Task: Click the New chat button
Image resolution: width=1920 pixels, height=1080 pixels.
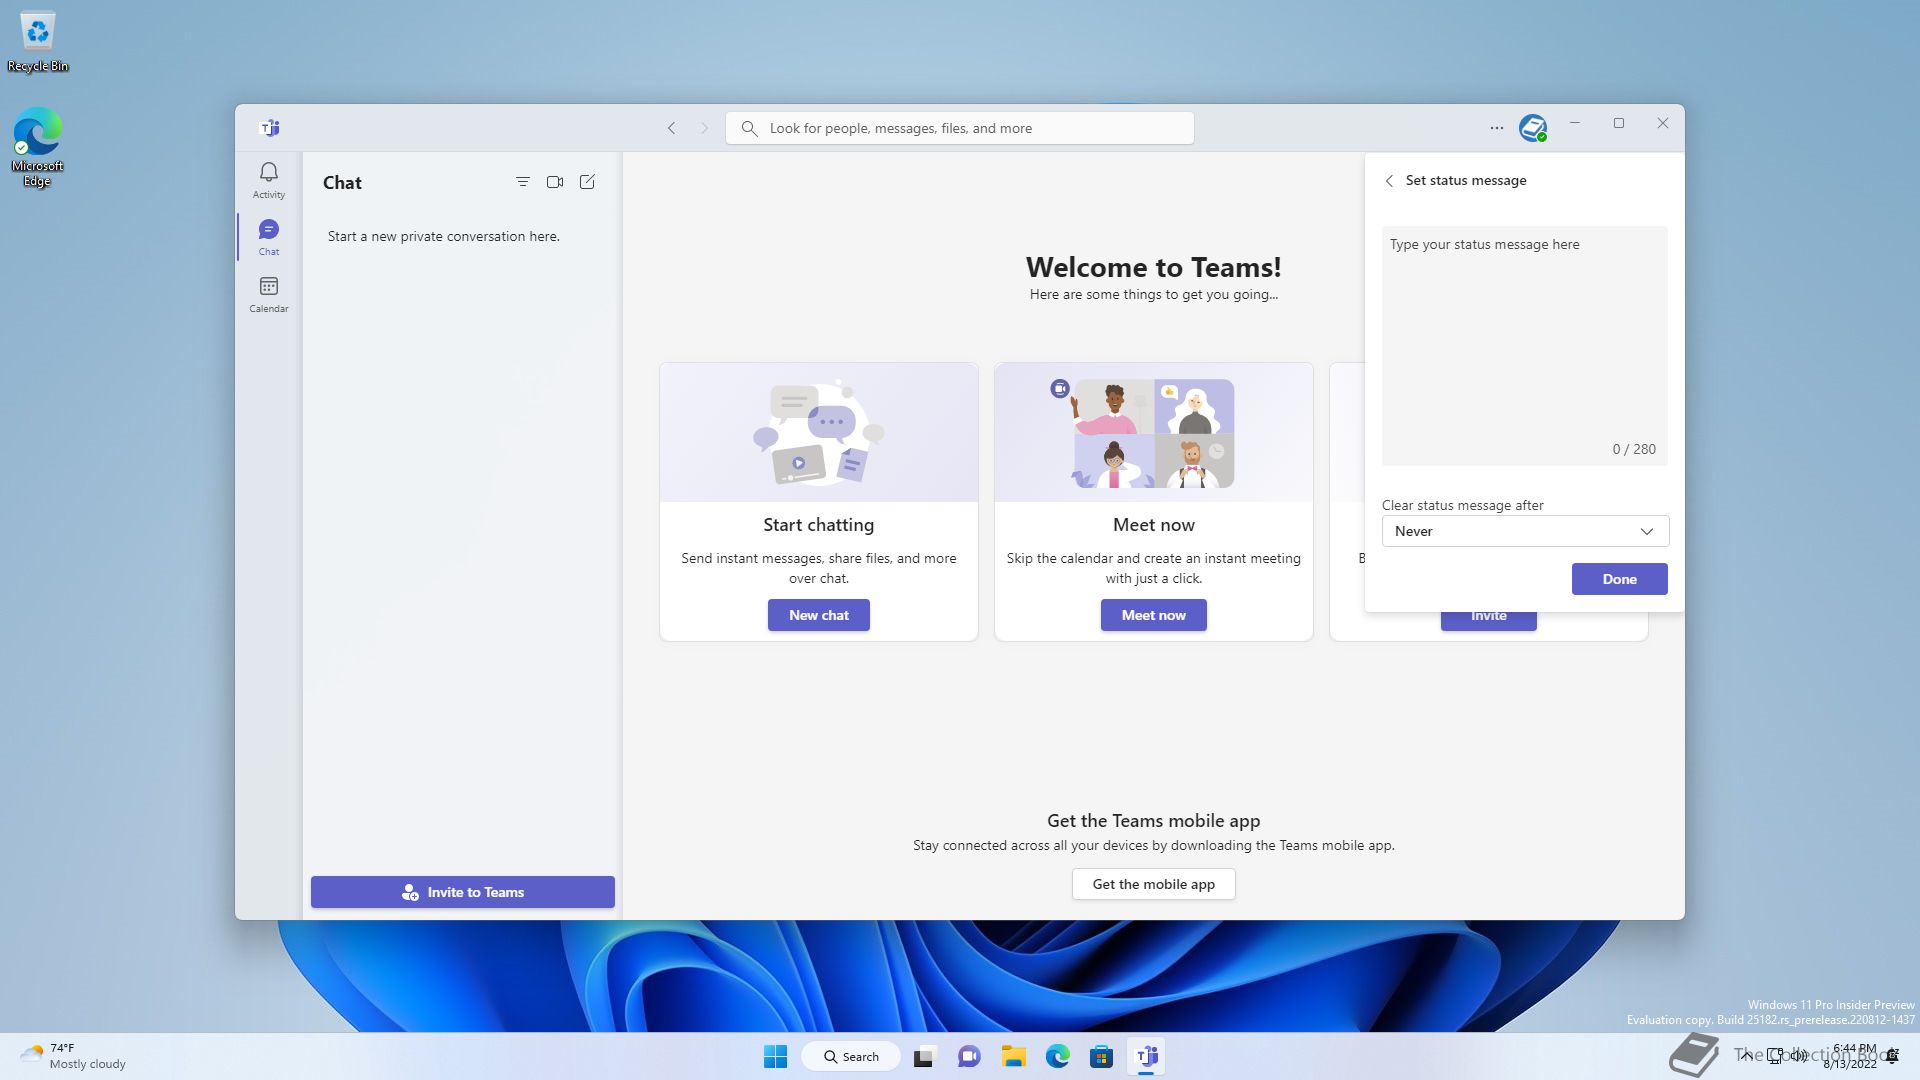Action: coord(819,615)
